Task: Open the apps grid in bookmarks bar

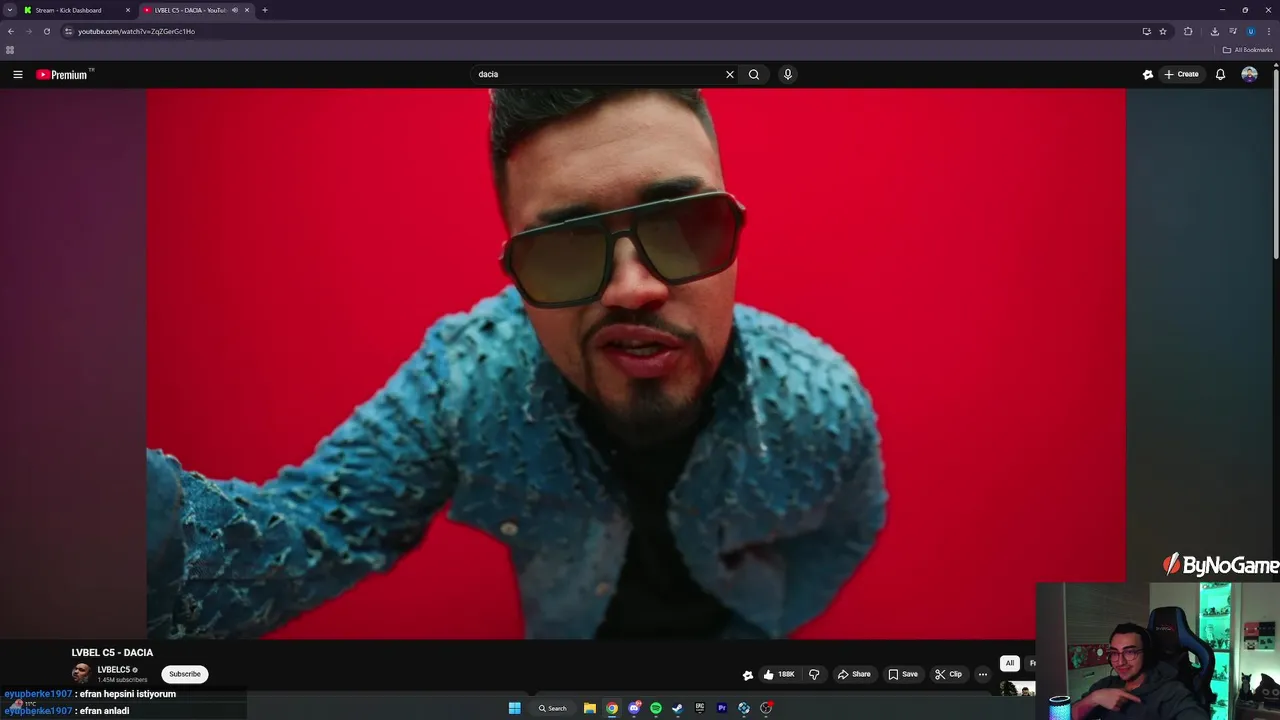Action: click(x=10, y=50)
